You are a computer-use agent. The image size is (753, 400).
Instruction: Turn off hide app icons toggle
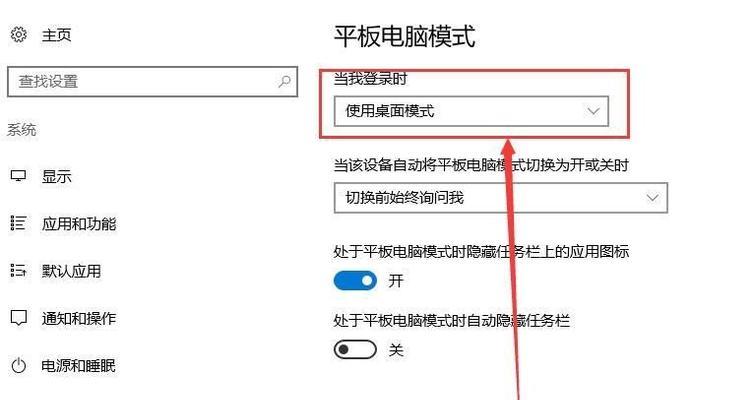355,280
